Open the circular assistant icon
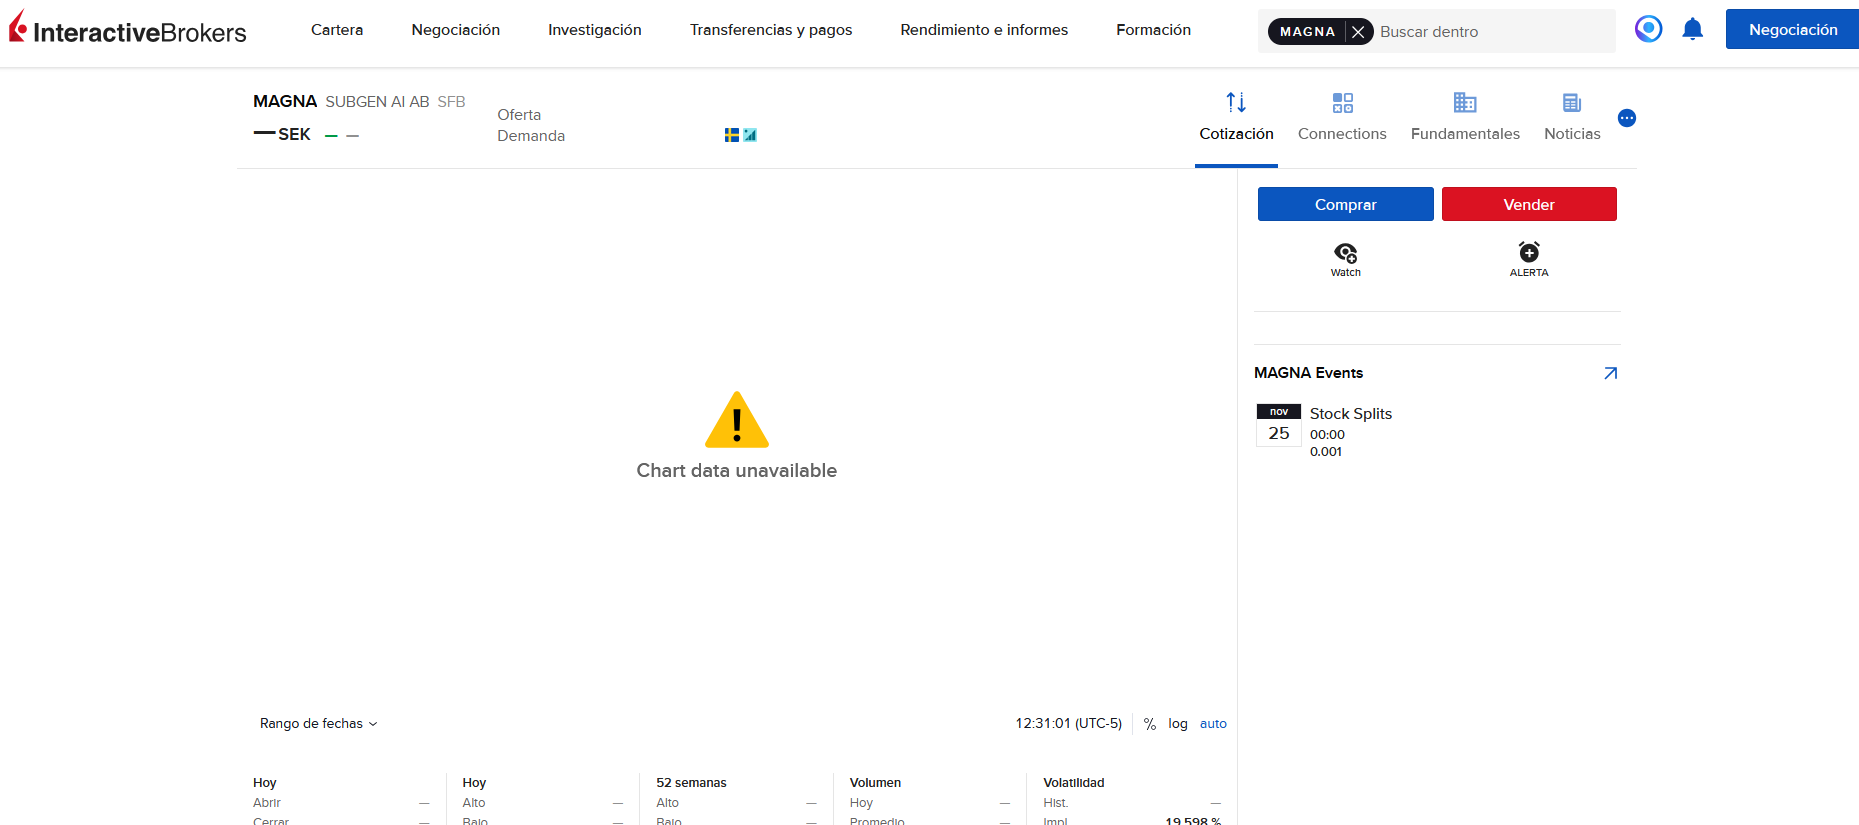The image size is (1859, 825). [1649, 29]
